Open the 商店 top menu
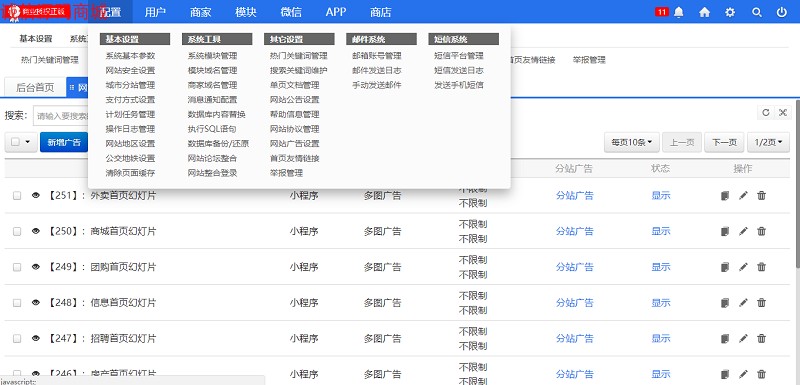The image size is (800, 385). tap(381, 12)
